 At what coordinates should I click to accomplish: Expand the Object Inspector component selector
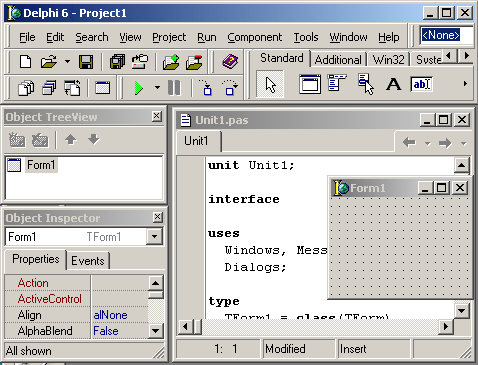pos(154,237)
